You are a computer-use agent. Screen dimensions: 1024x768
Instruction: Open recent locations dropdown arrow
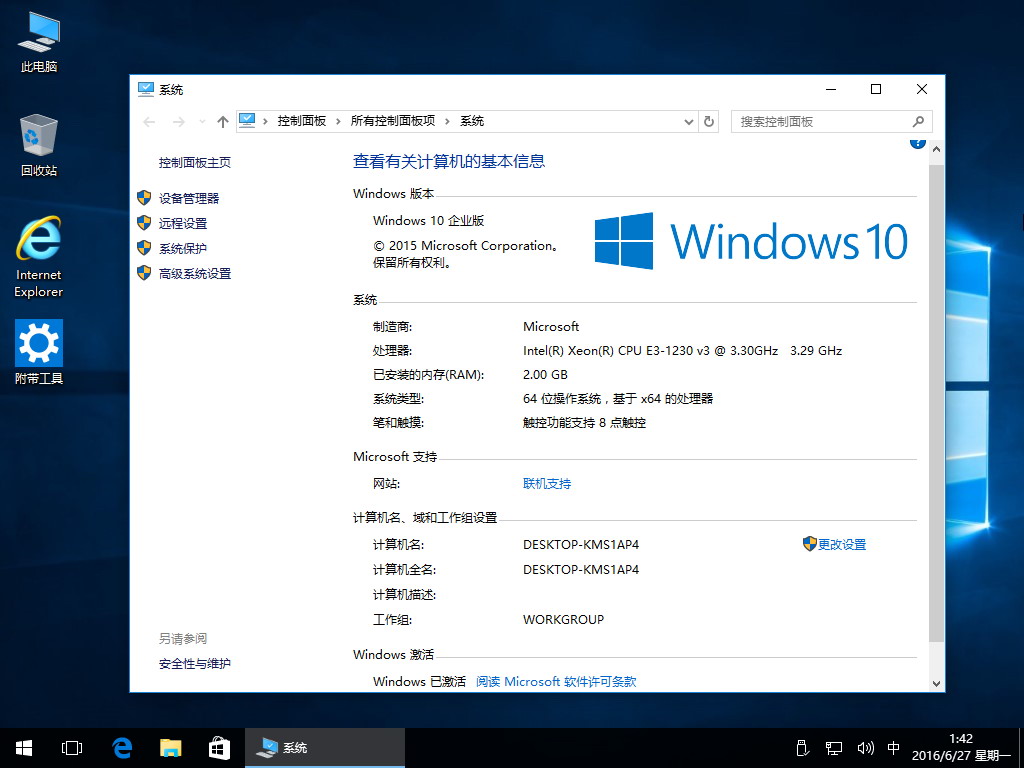click(202, 121)
